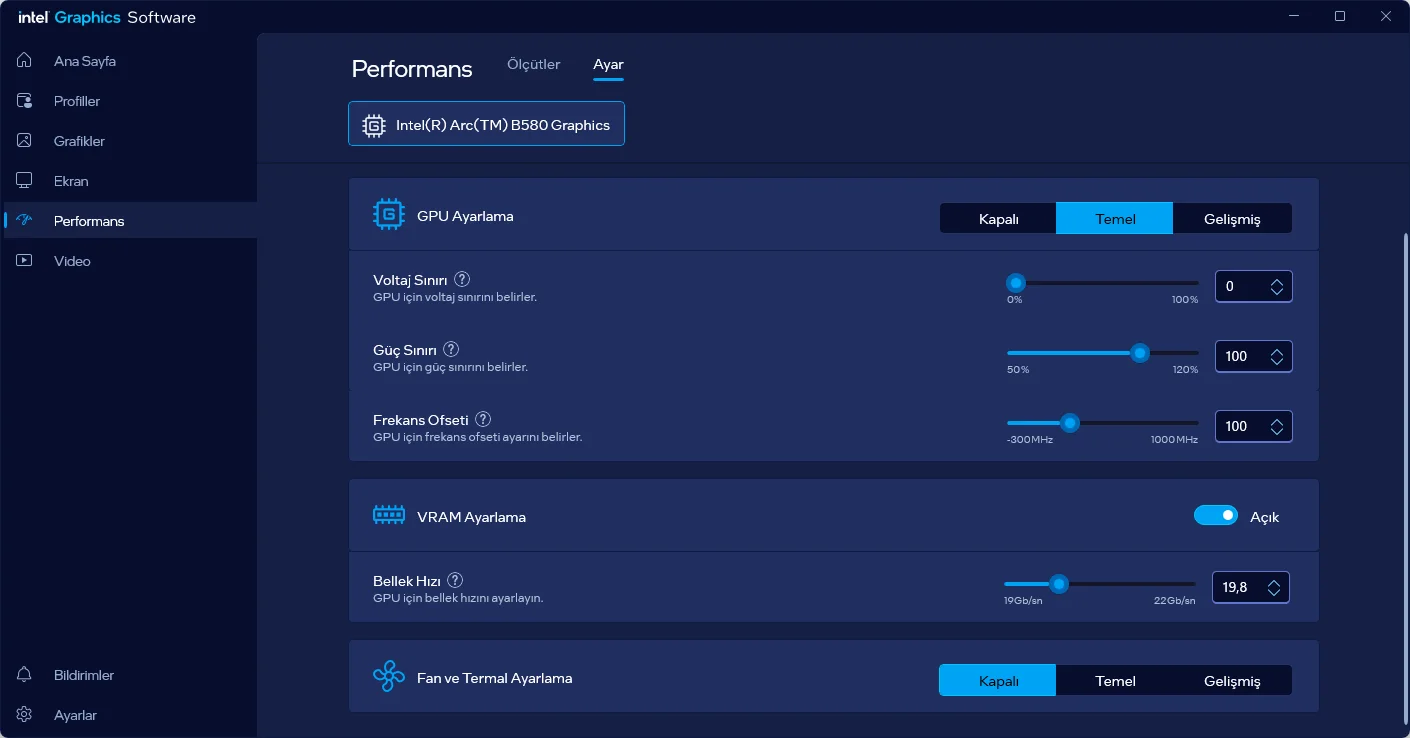The height and width of the screenshot is (738, 1410).
Task: Set Fan ve Termal Ayarlama to Temel
Action: (1115, 680)
